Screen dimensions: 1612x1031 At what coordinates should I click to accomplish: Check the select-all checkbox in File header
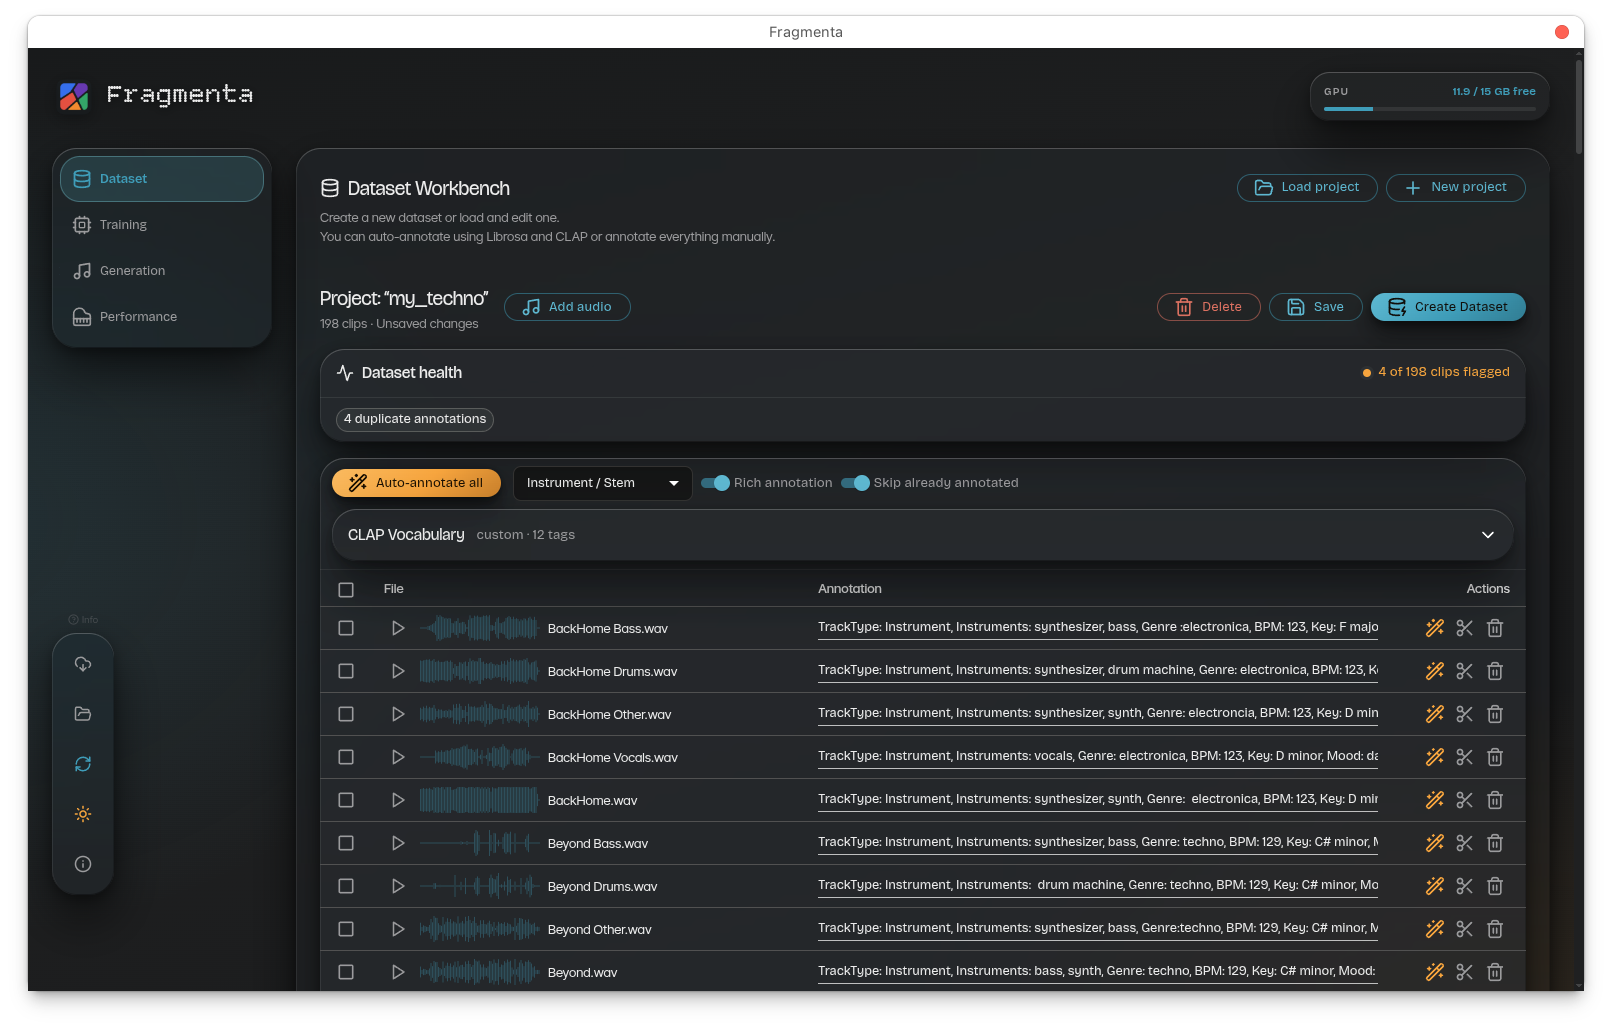(346, 590)
